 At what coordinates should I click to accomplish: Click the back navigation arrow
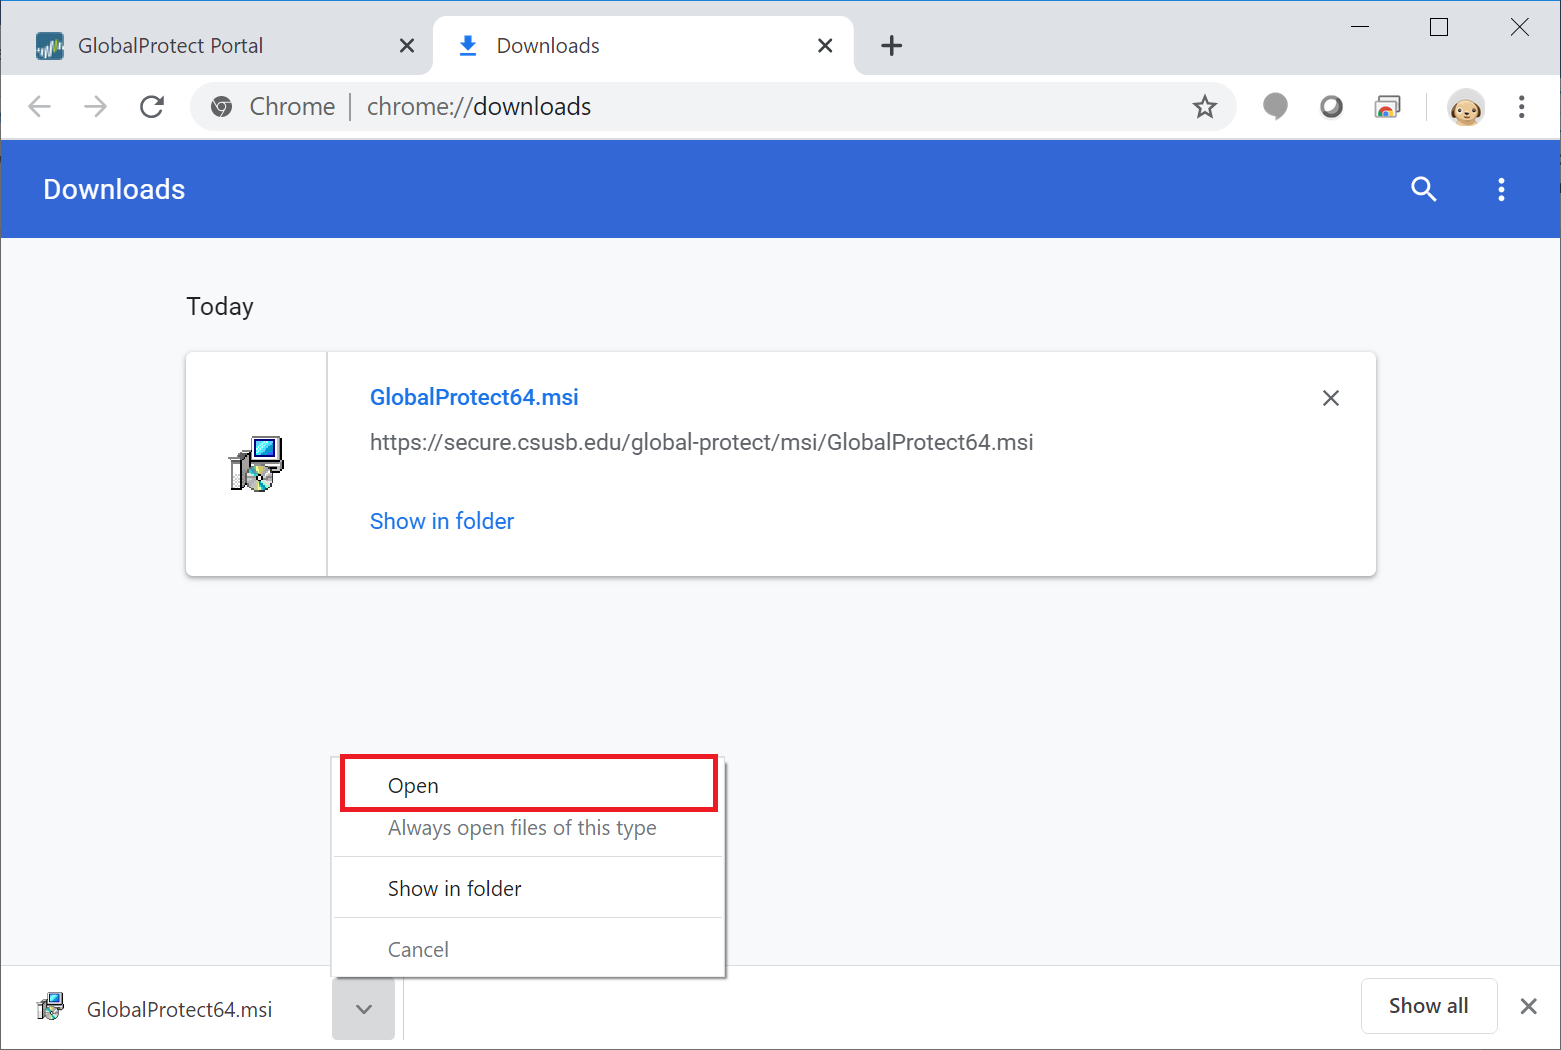39,106
